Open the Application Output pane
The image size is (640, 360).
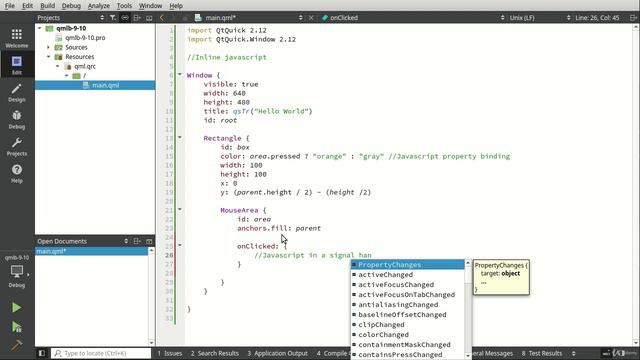(278, 353)
